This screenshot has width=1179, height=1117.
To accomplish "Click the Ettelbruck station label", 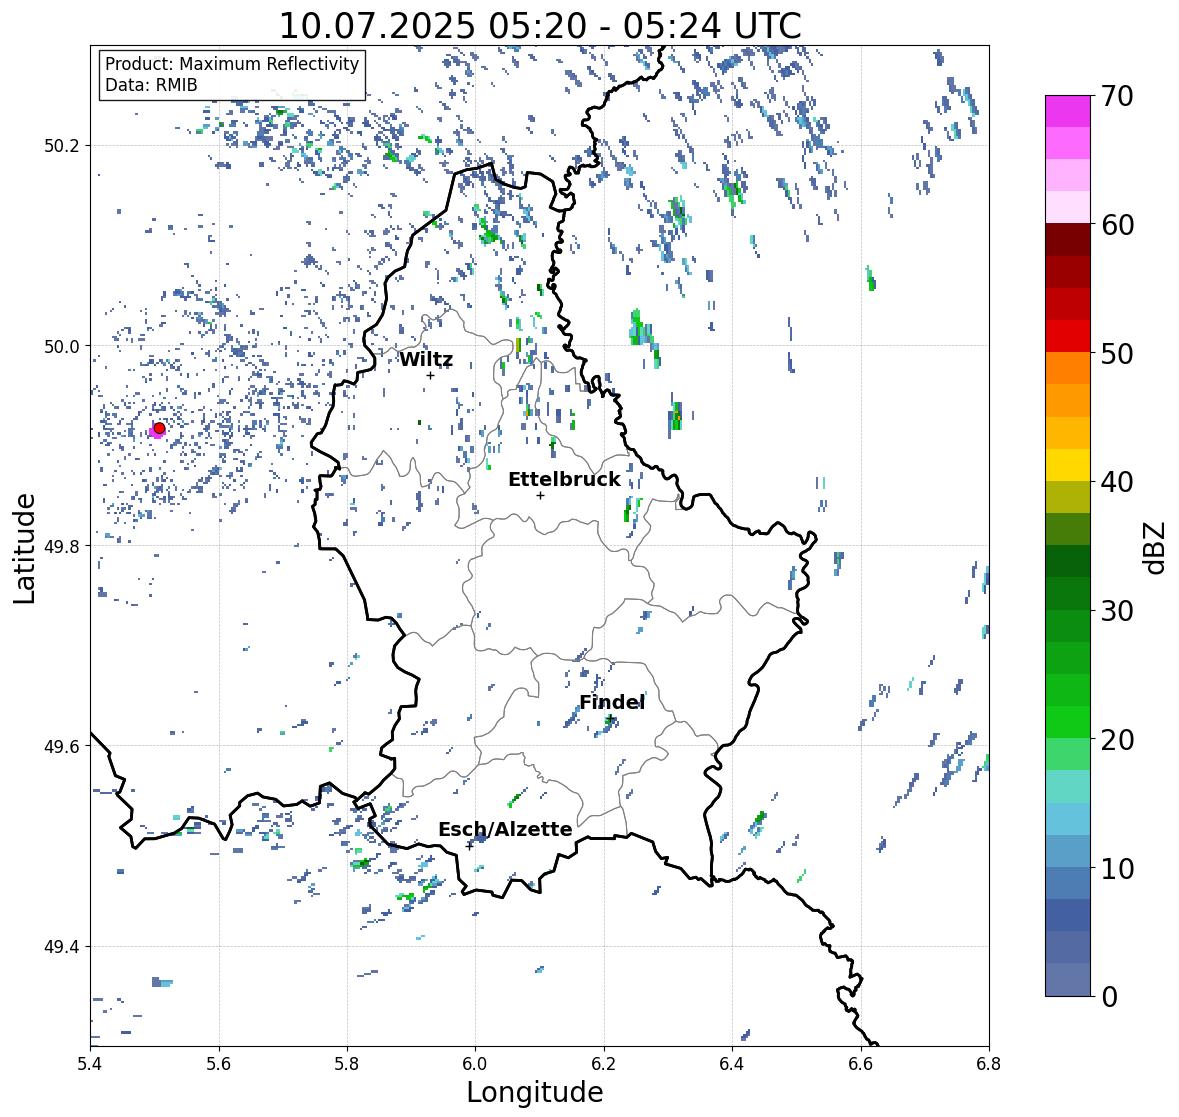I will click(x=564, y=480).
